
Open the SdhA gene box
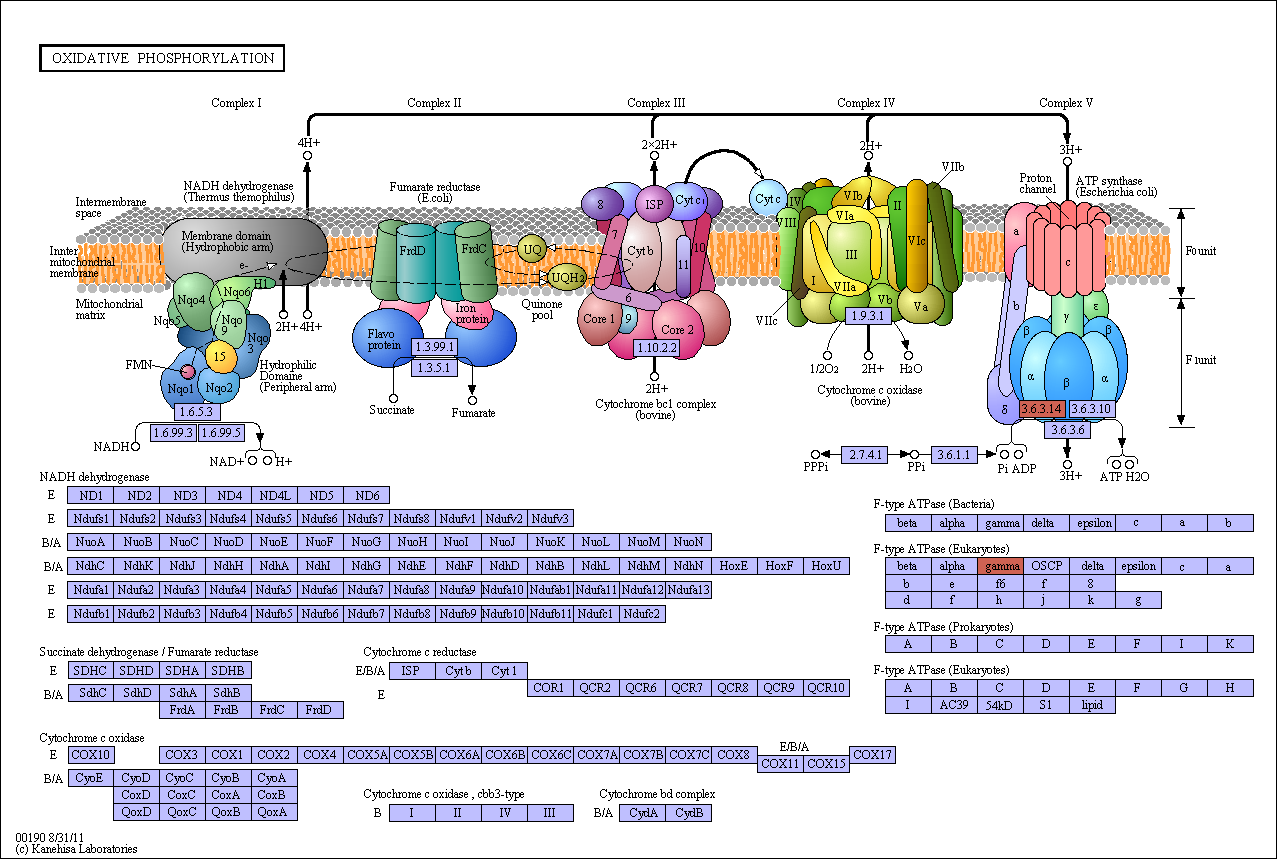click(183, 692)
